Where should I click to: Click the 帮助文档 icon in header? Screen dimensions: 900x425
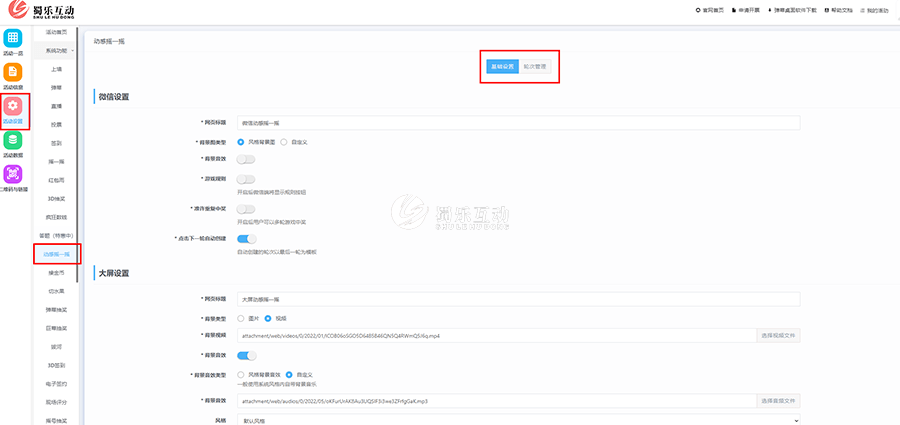point(827,10)
